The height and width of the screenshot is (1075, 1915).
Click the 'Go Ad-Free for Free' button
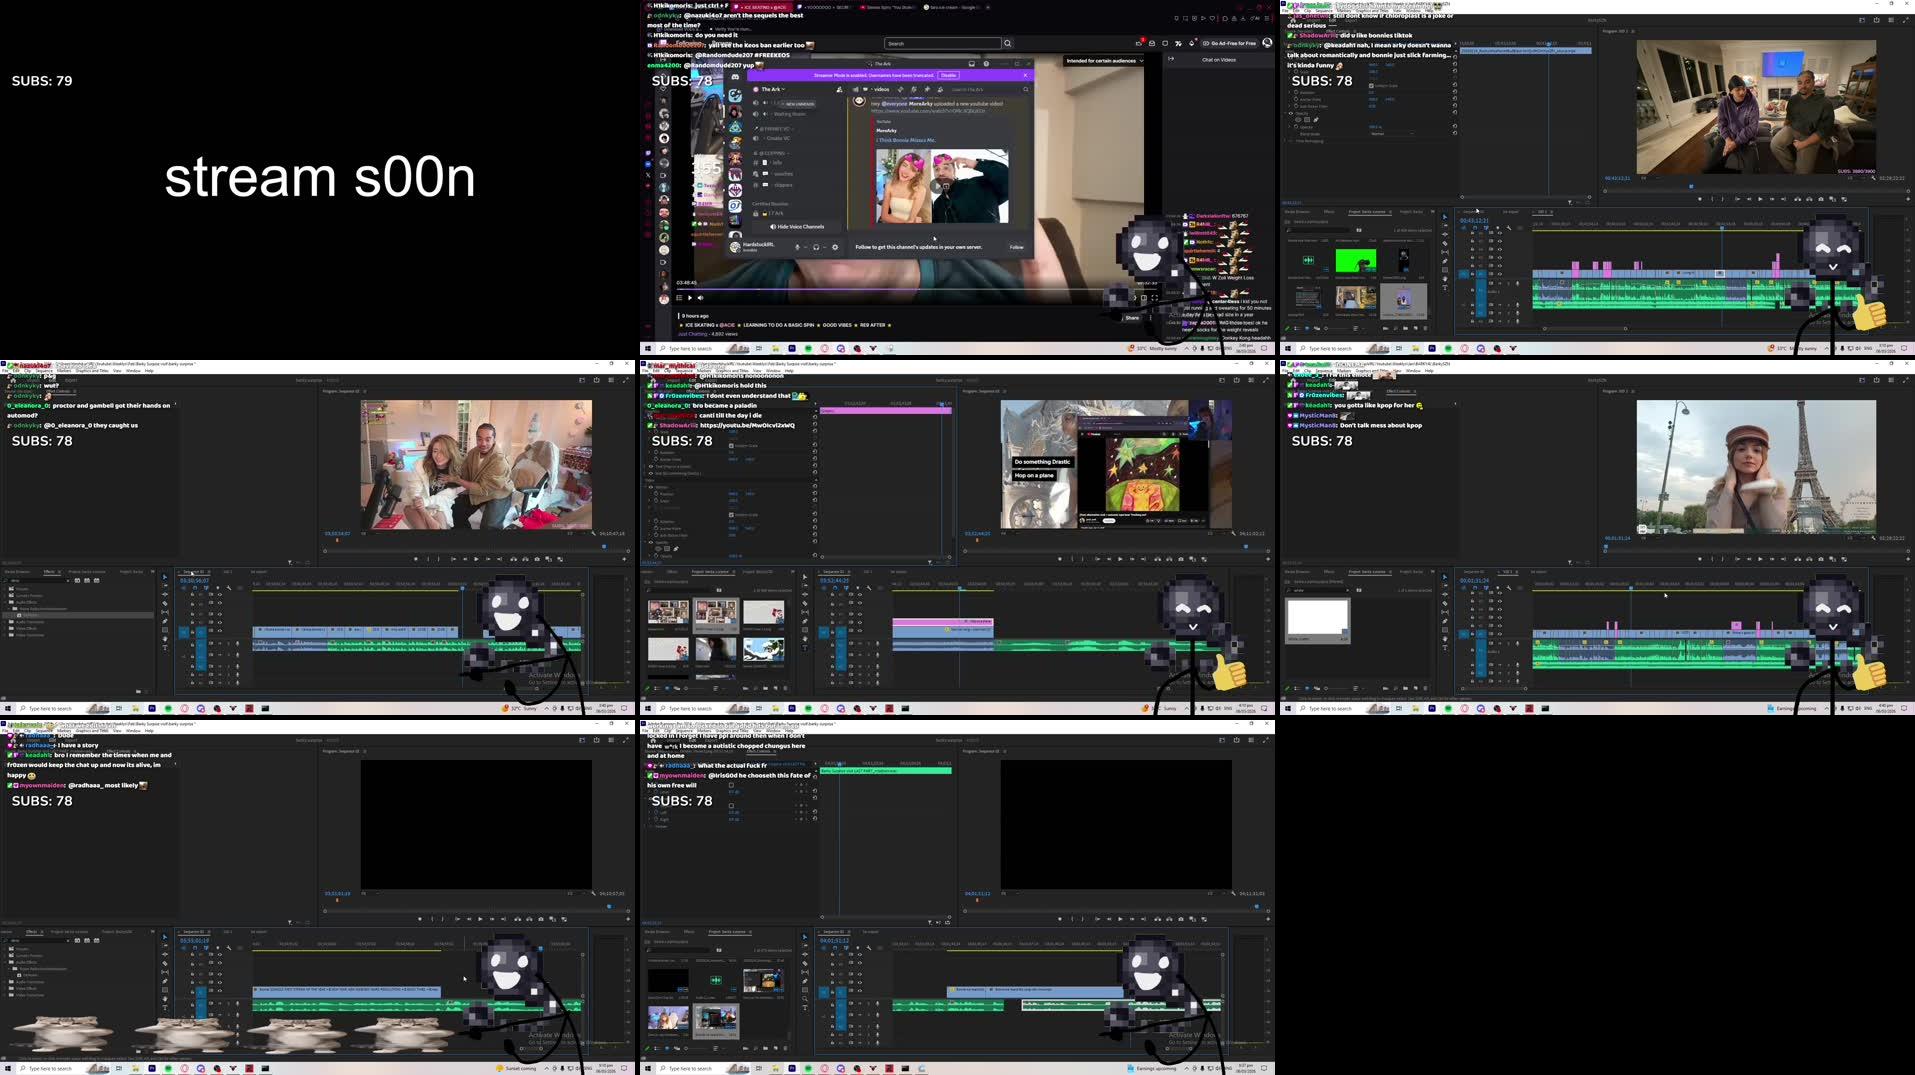(x=1231, y=43)
